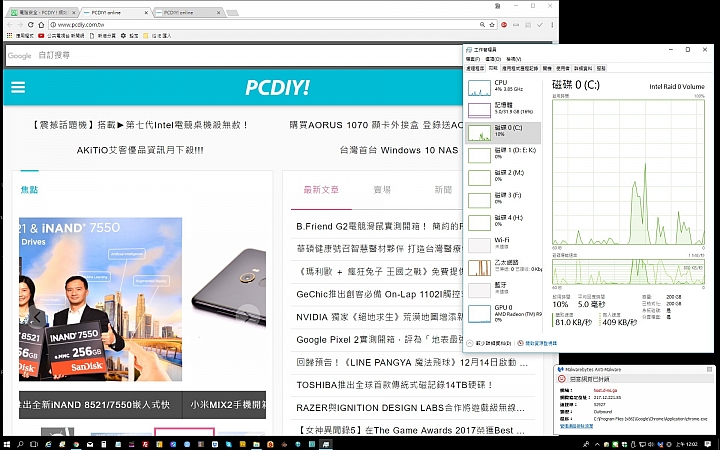The width and height of the screenshot is (720, 450).
Task: Show next slide in focus carousel
Action: click(x=247, y=317)
